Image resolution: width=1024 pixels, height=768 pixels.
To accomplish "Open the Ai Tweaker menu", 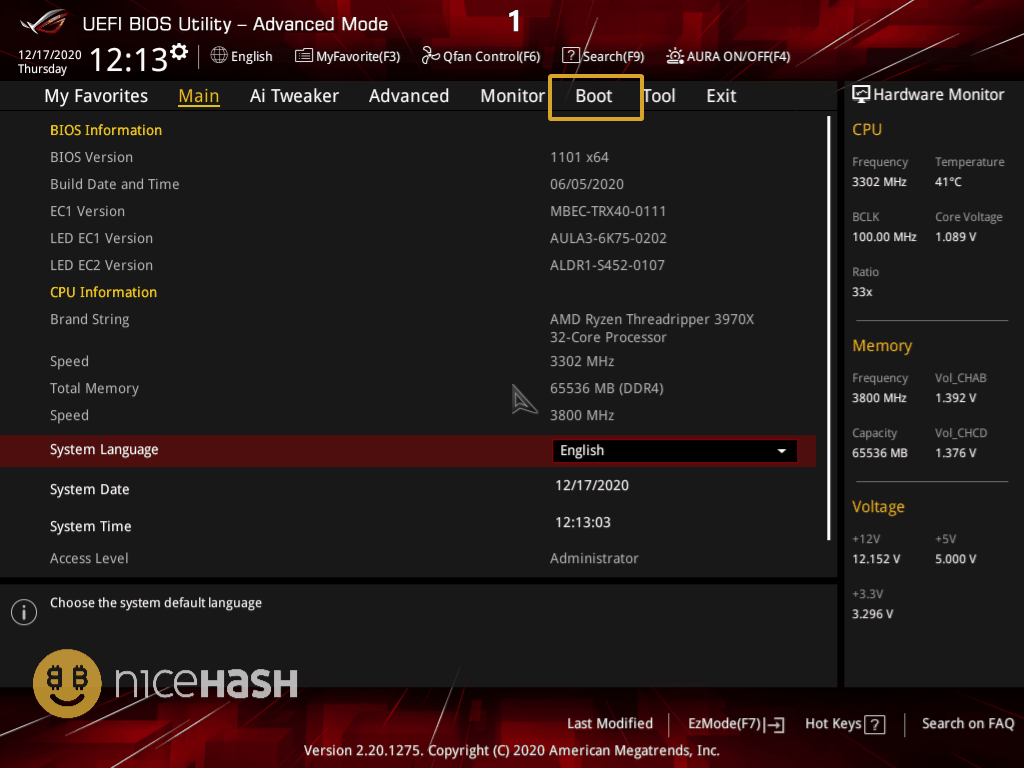I will click(294, 96).
